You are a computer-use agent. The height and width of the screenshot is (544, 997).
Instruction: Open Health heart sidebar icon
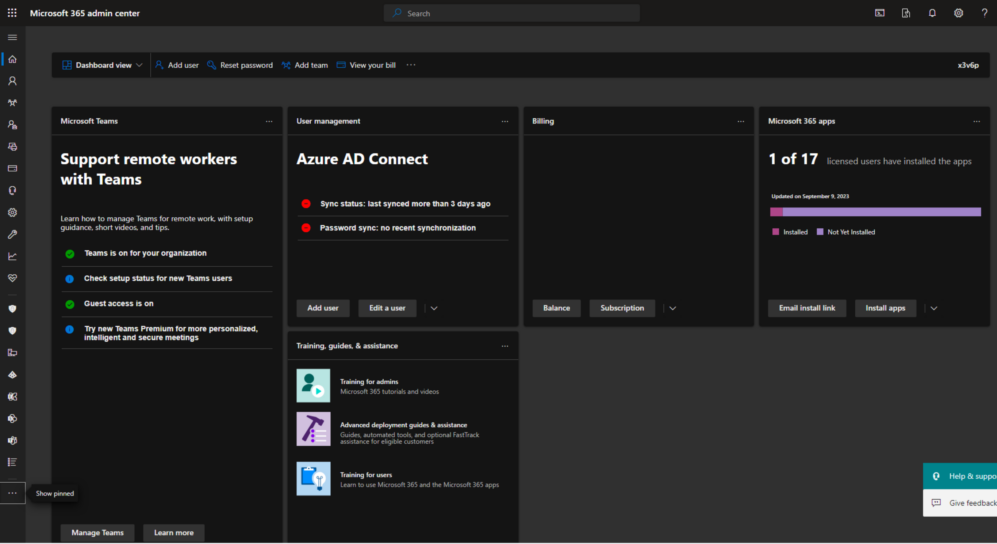click(12, 278)
